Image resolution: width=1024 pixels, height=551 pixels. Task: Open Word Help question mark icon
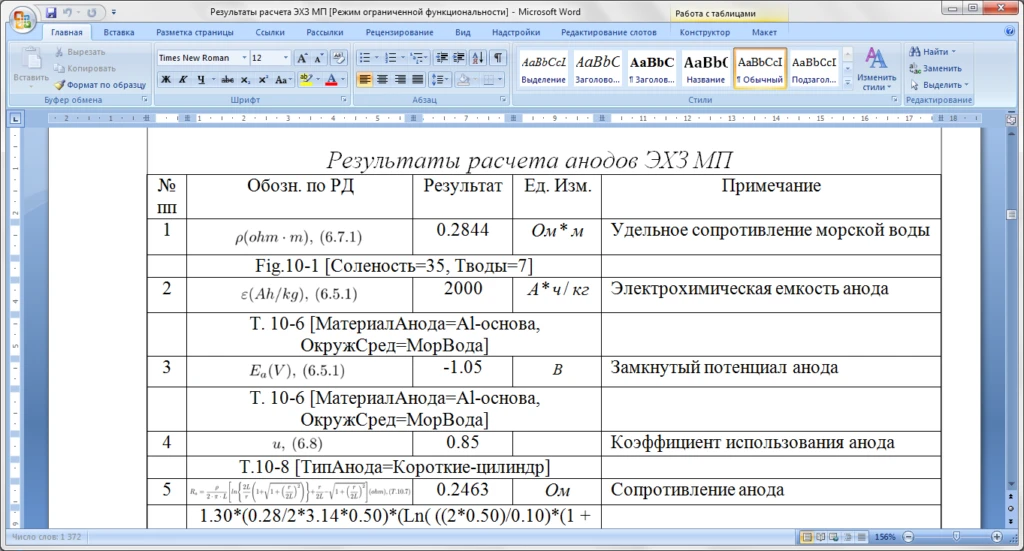pyautogui.click(x=1010, y=32)
